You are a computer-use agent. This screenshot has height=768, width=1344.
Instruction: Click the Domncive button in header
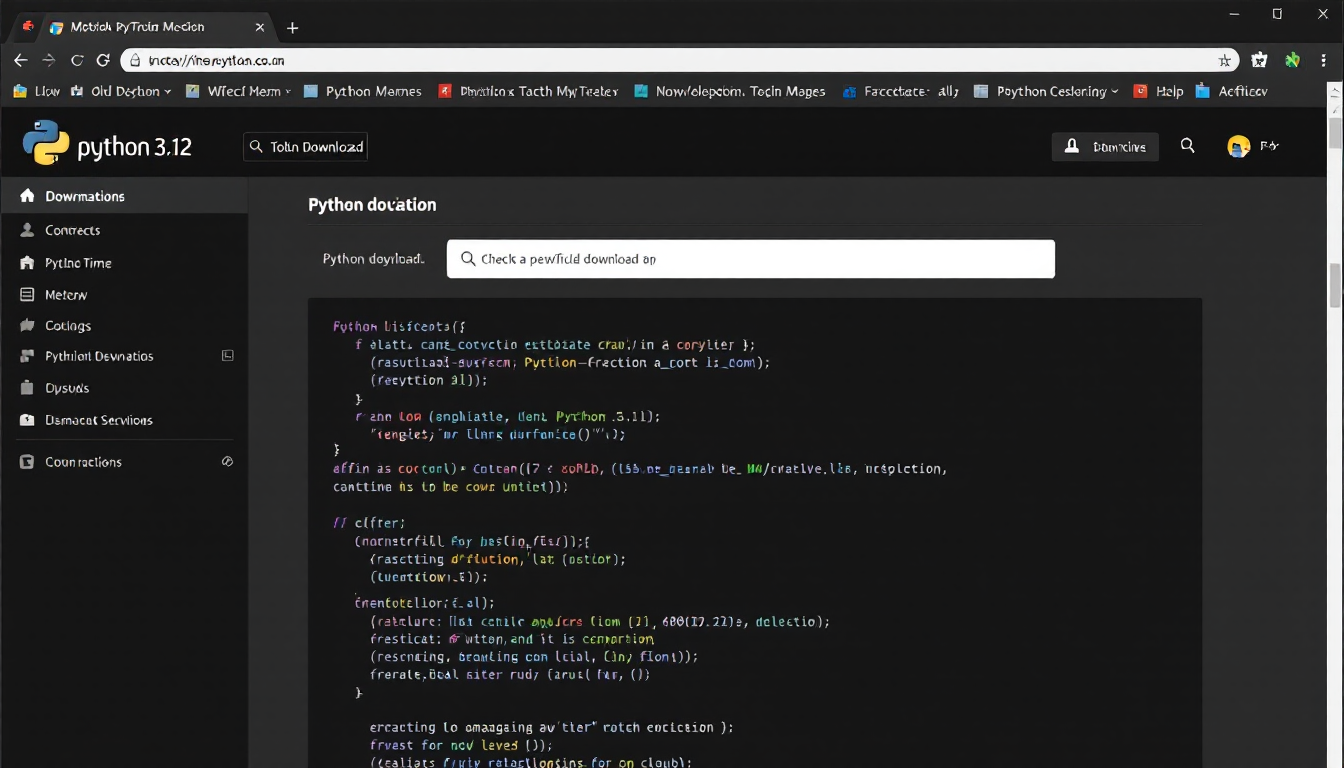click(x=1105, y=147)
